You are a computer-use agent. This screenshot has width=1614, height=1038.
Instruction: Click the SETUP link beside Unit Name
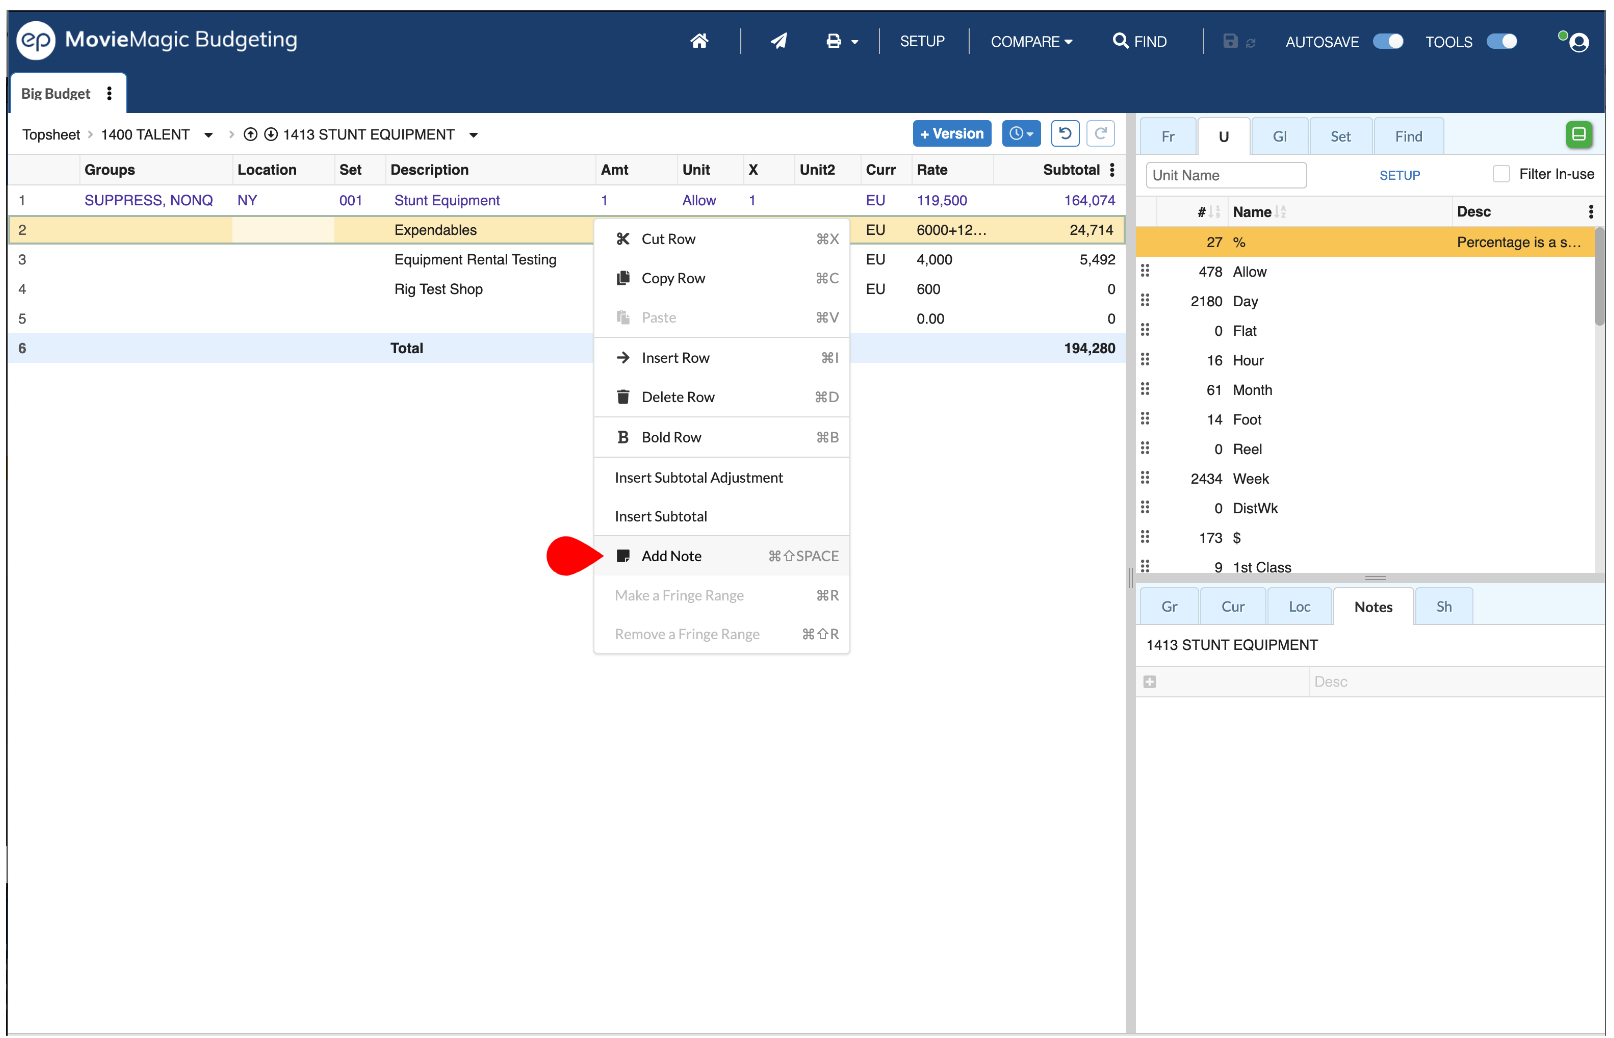(1400, 175)
